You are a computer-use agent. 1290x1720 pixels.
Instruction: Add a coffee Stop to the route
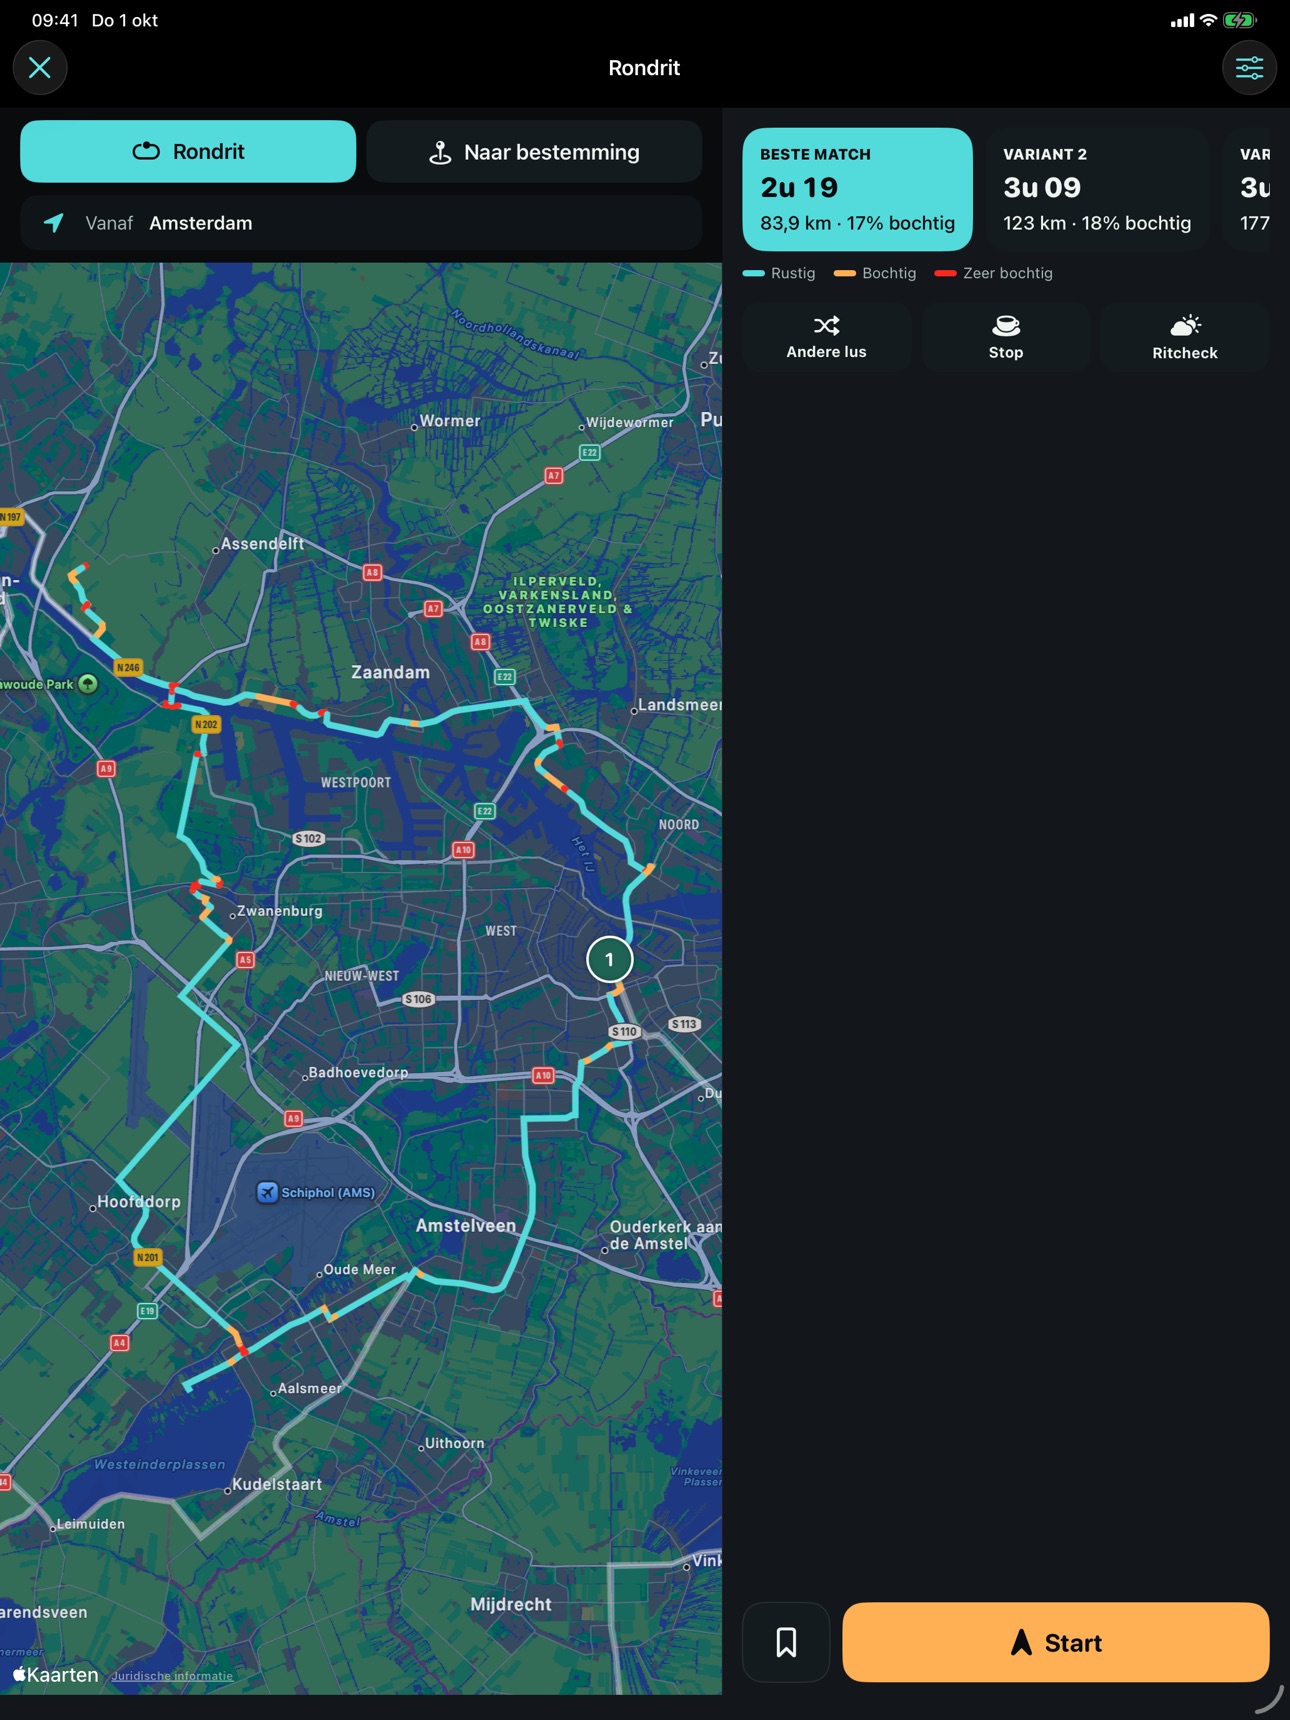pos(1005,337)
